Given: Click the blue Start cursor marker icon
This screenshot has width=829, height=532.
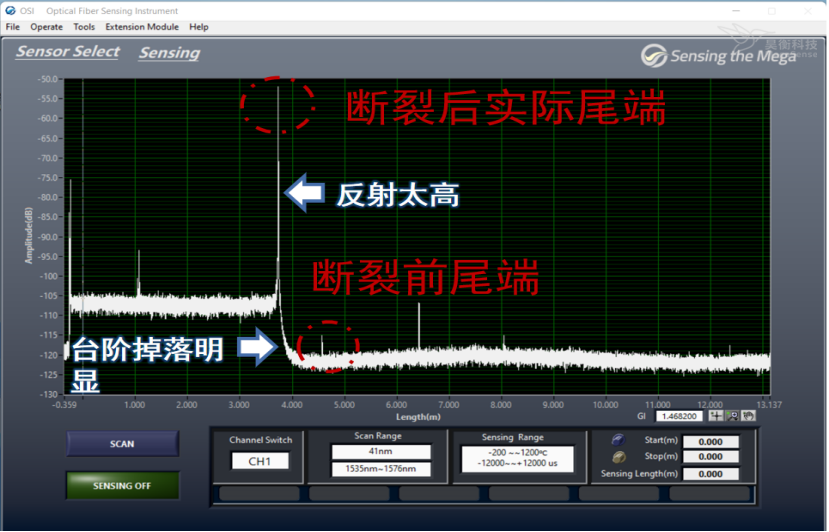Looking at the screenshot, I should coord(618,440).
